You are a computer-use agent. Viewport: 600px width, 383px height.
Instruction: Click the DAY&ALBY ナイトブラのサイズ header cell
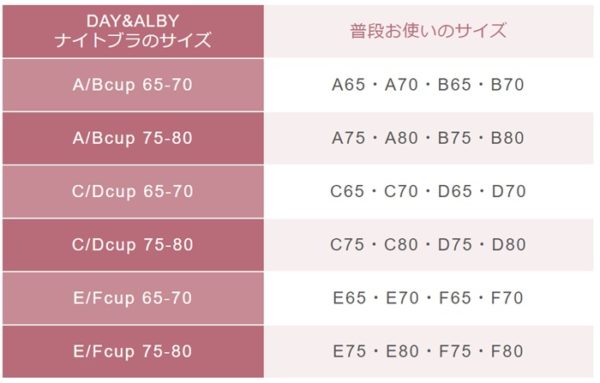pos(133,31)
